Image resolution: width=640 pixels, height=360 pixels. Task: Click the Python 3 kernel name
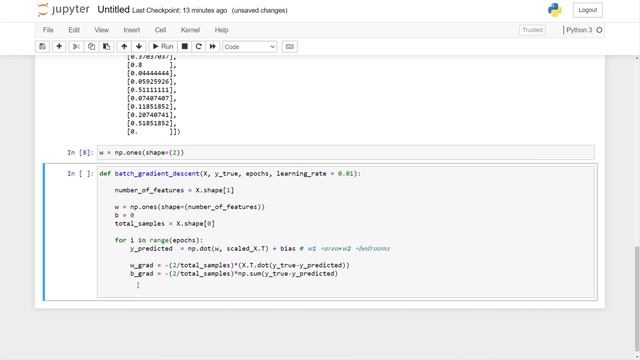579,30
